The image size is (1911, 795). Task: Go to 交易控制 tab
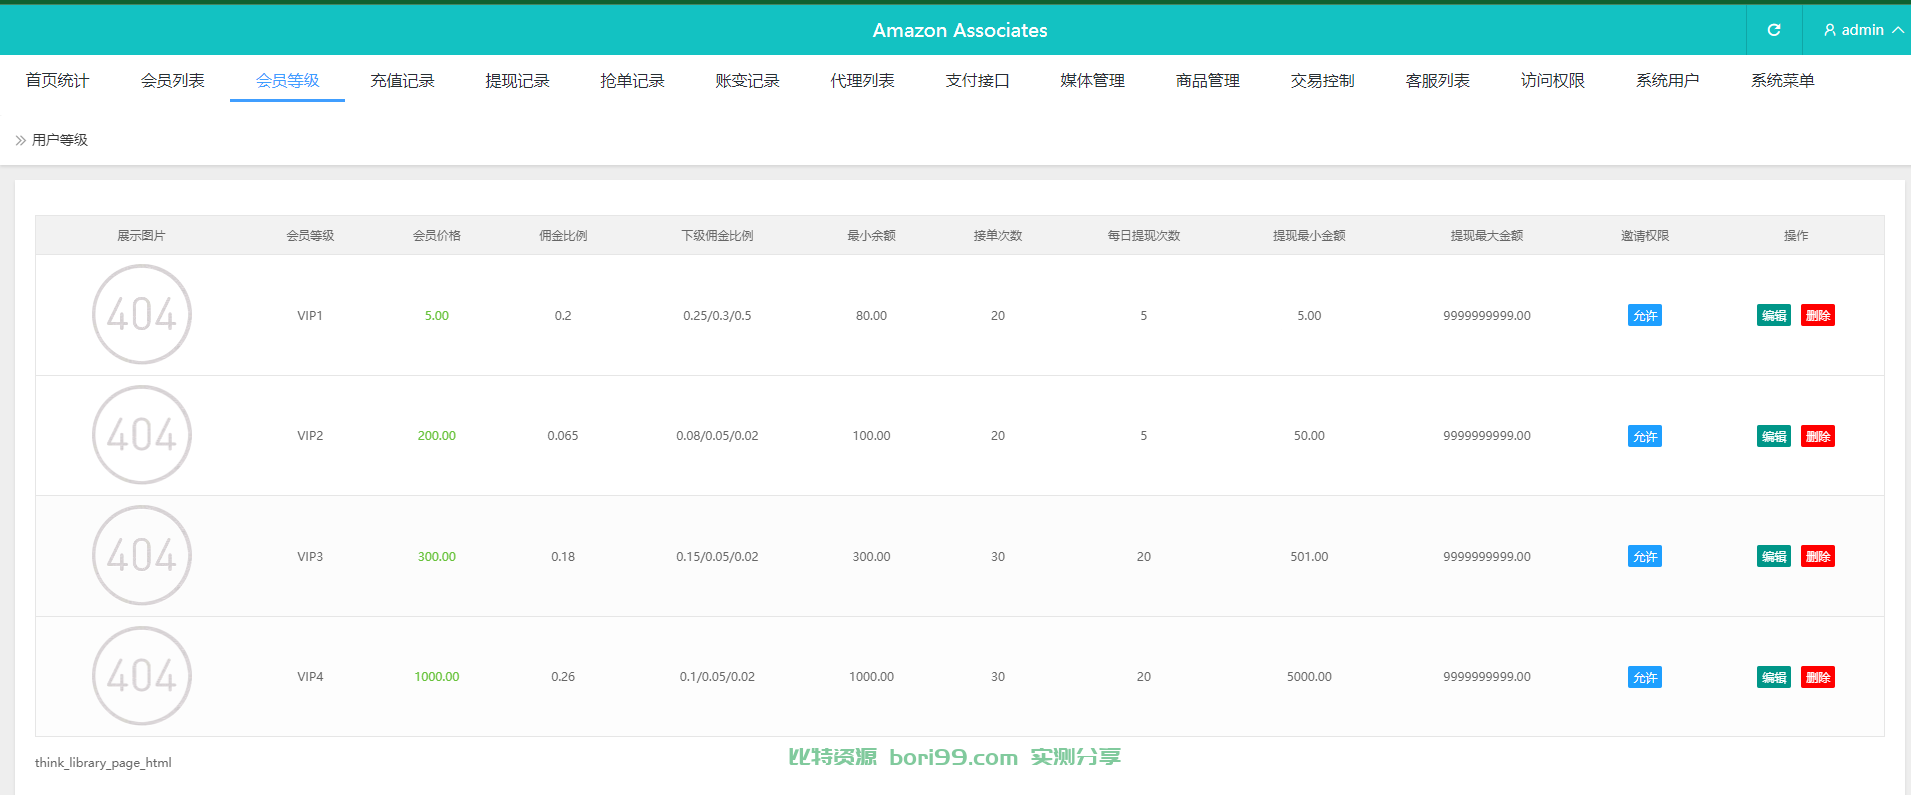(1322, 80)
